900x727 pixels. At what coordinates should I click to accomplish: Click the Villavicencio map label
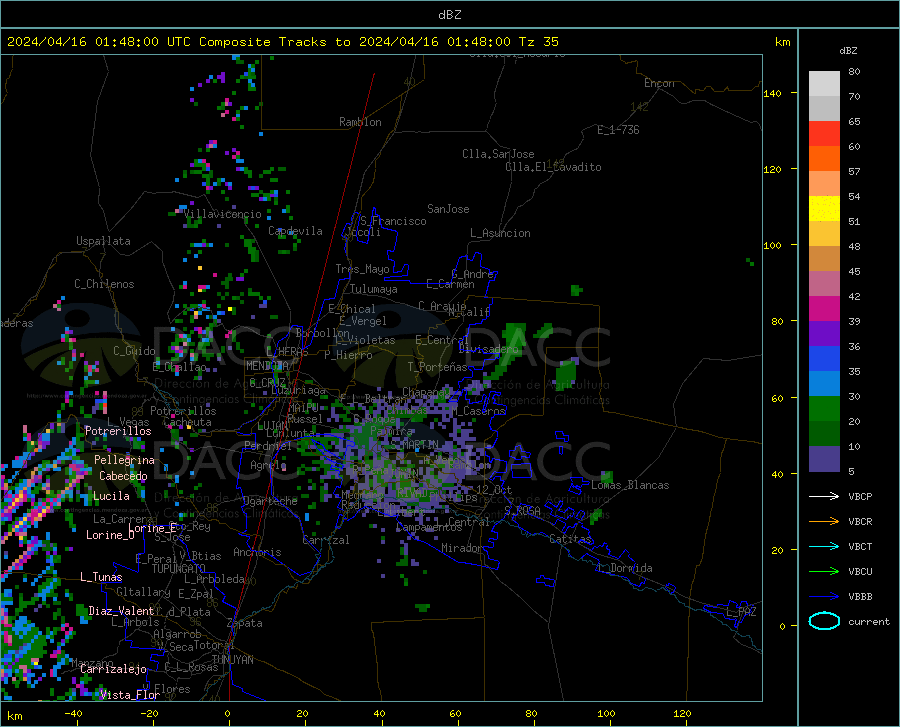[223, 214]
